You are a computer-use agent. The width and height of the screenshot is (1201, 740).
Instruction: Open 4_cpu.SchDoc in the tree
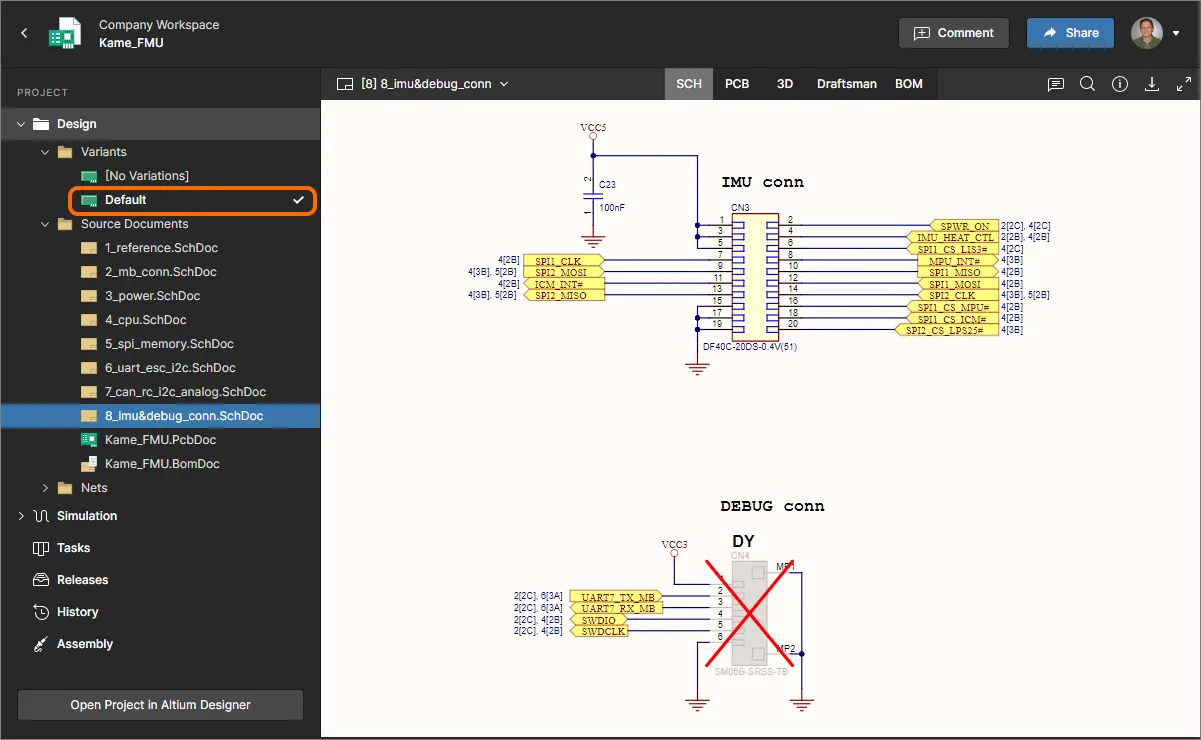point(145,320)
